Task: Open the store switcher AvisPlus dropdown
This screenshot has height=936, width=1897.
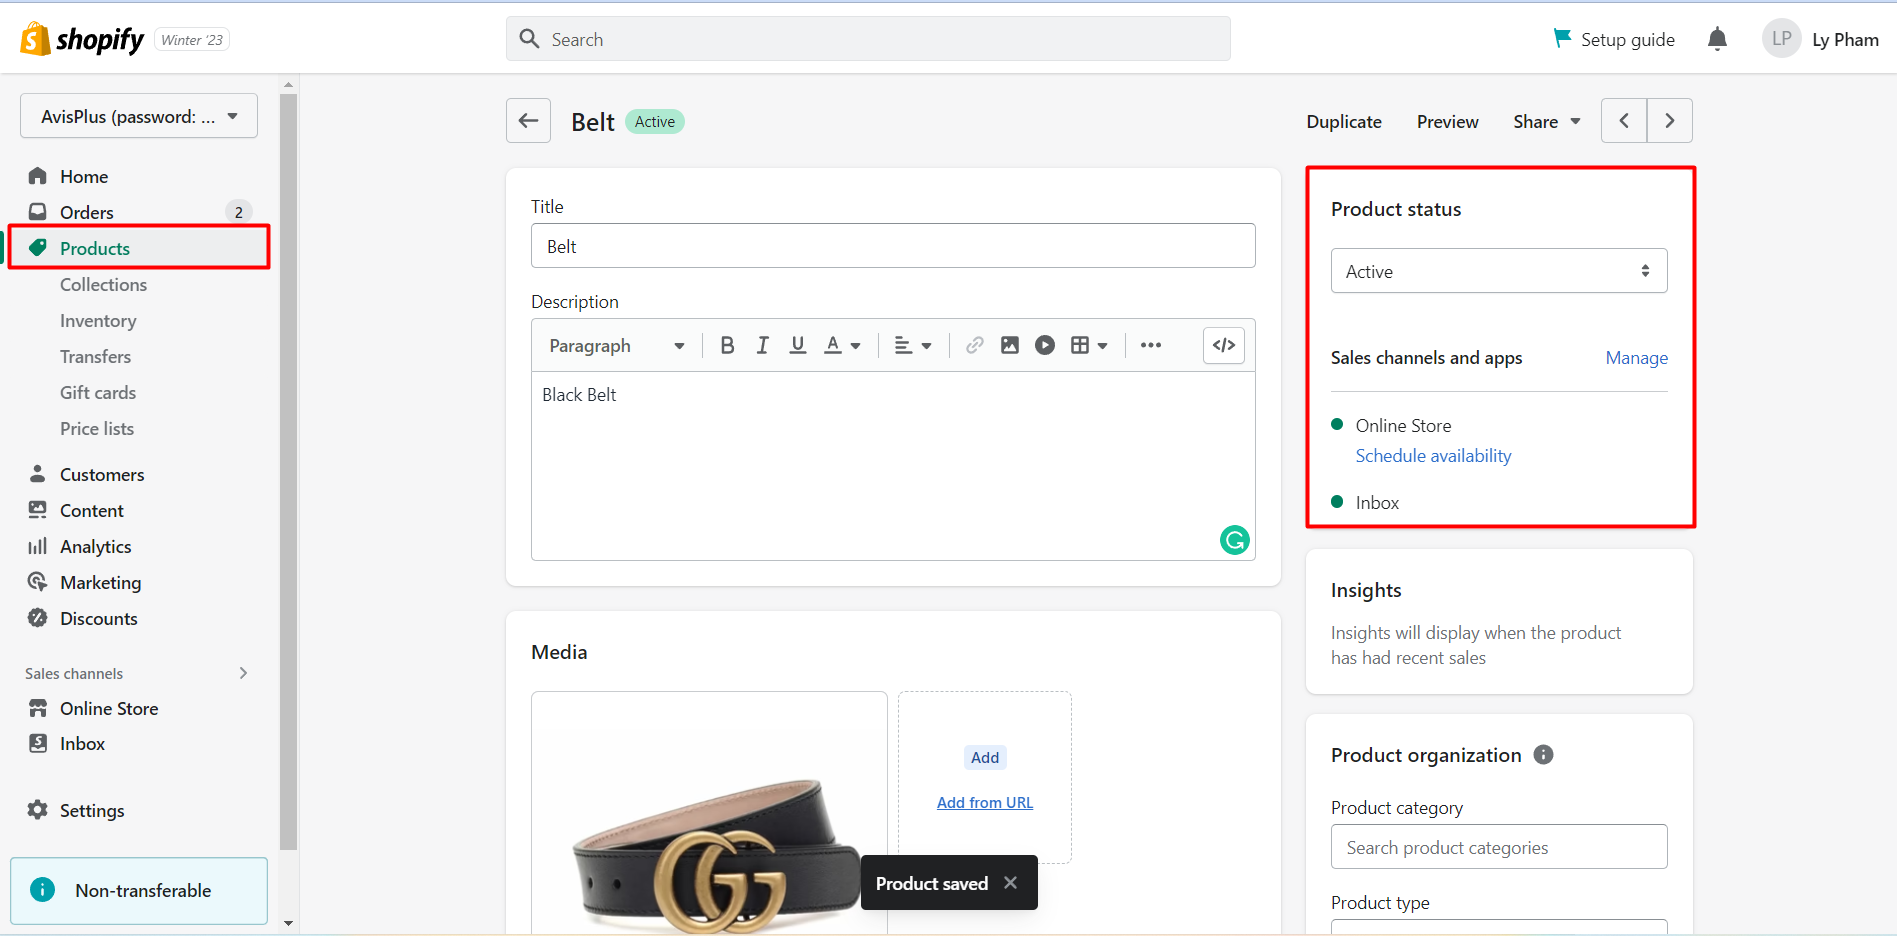Action: 139,116
